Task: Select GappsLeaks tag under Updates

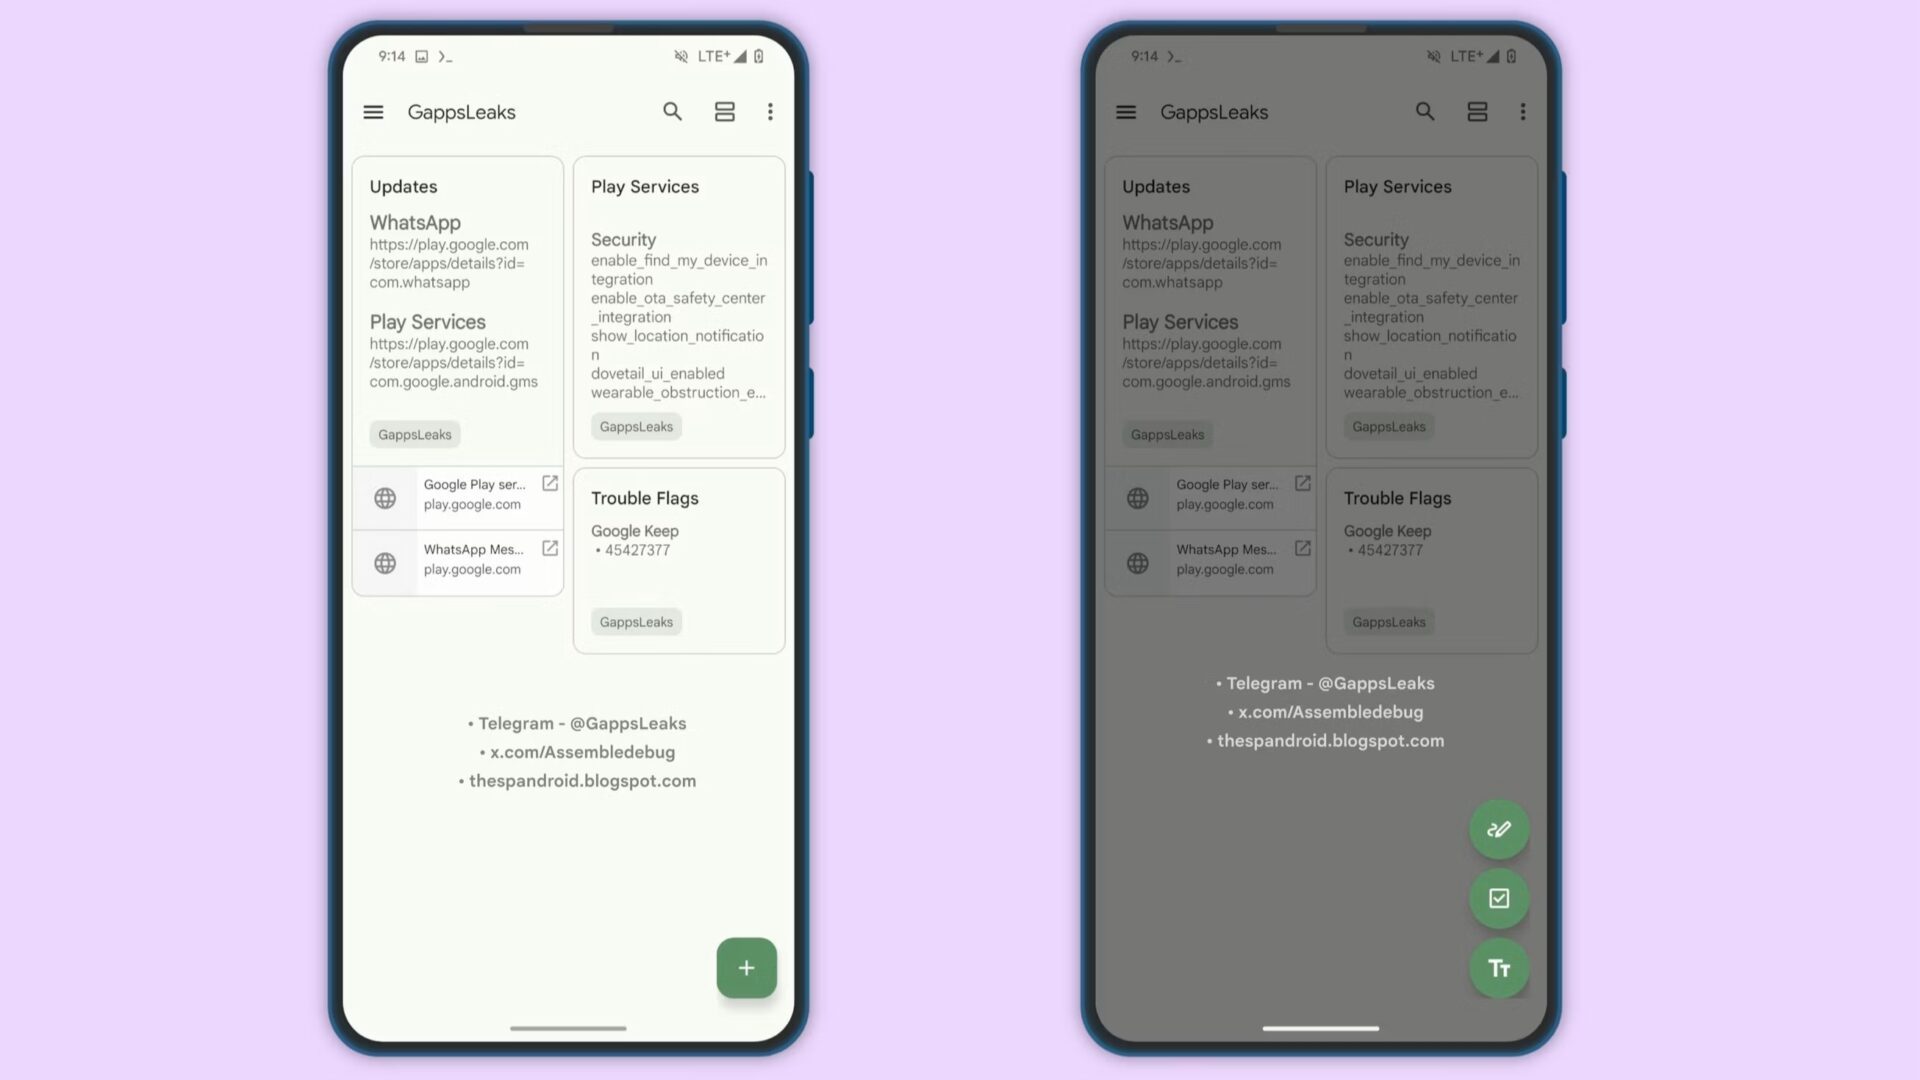Action: pos(414,433)
